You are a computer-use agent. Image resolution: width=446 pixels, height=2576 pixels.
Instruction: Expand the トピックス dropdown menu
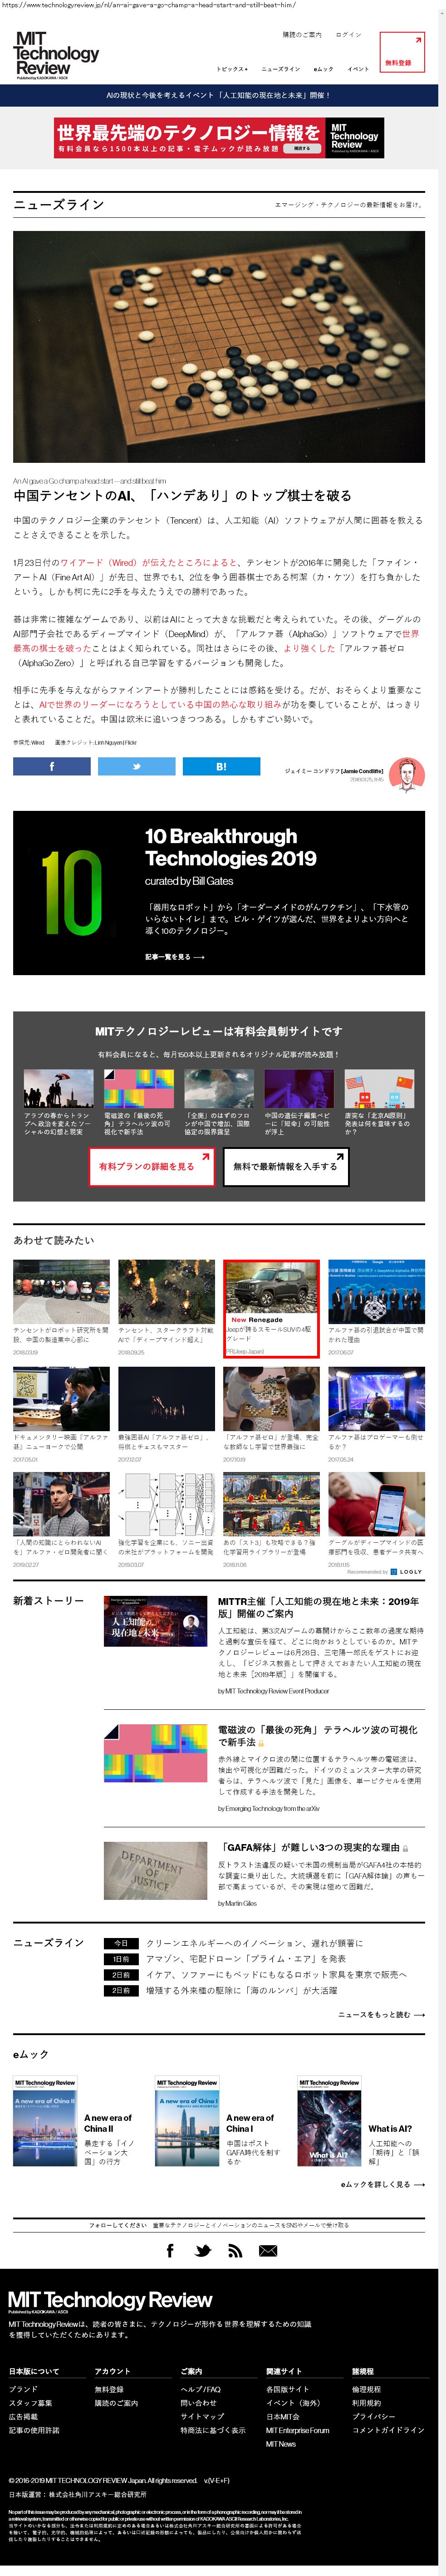click(x=232, y=69)
